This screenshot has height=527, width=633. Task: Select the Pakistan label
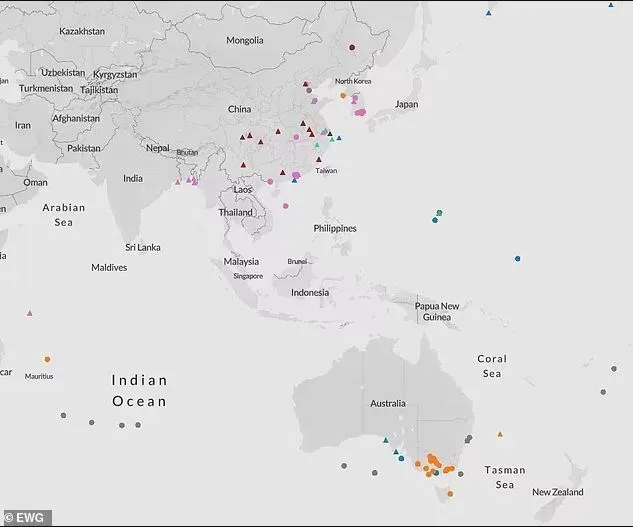click(84, 148)
